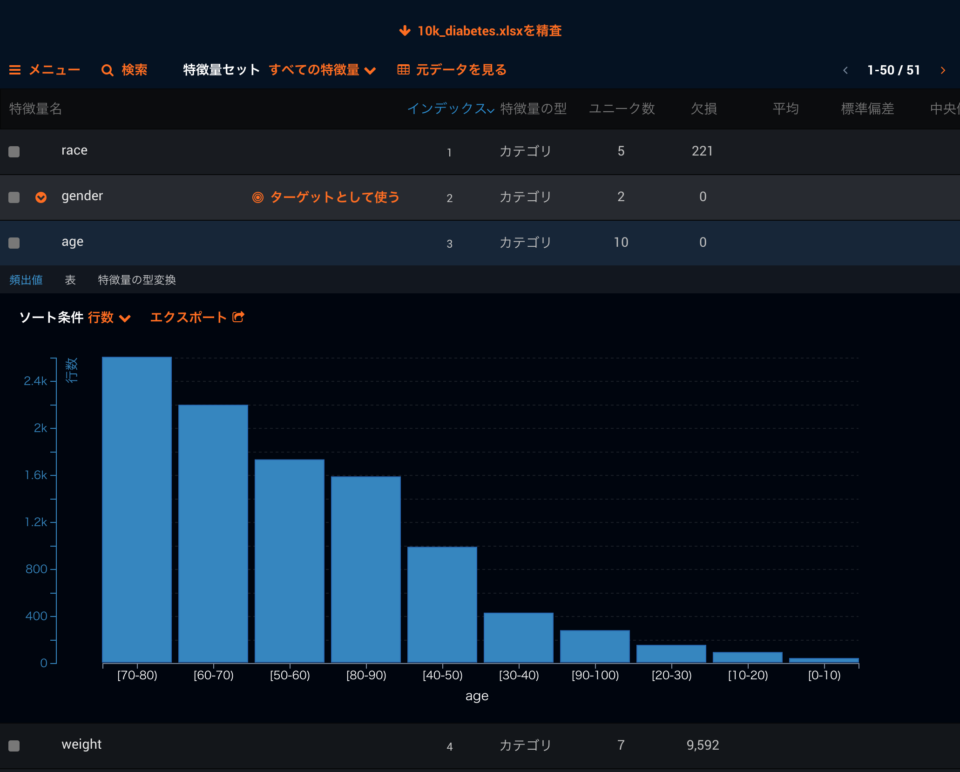
Task: Click the 検索 magnifier icon
Action: tap(107, 70)
